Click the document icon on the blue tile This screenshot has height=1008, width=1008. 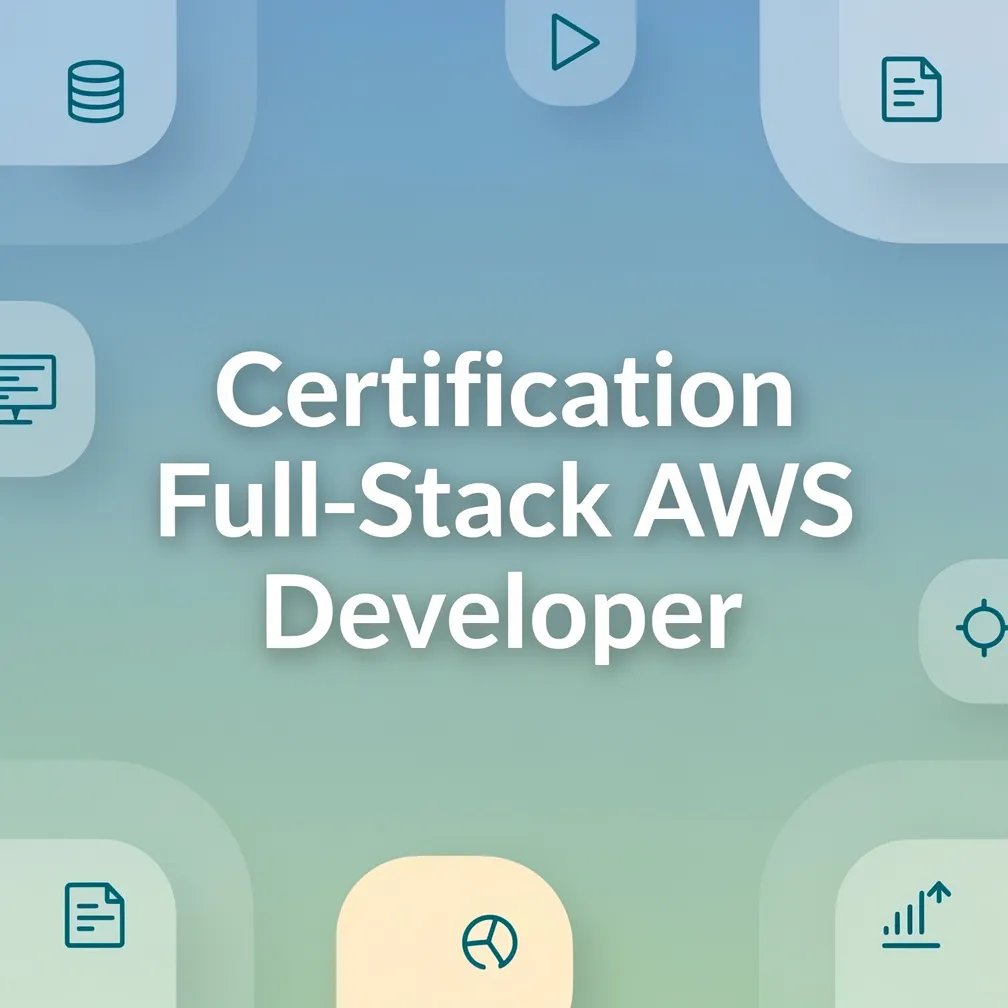[x=912, y=89]
